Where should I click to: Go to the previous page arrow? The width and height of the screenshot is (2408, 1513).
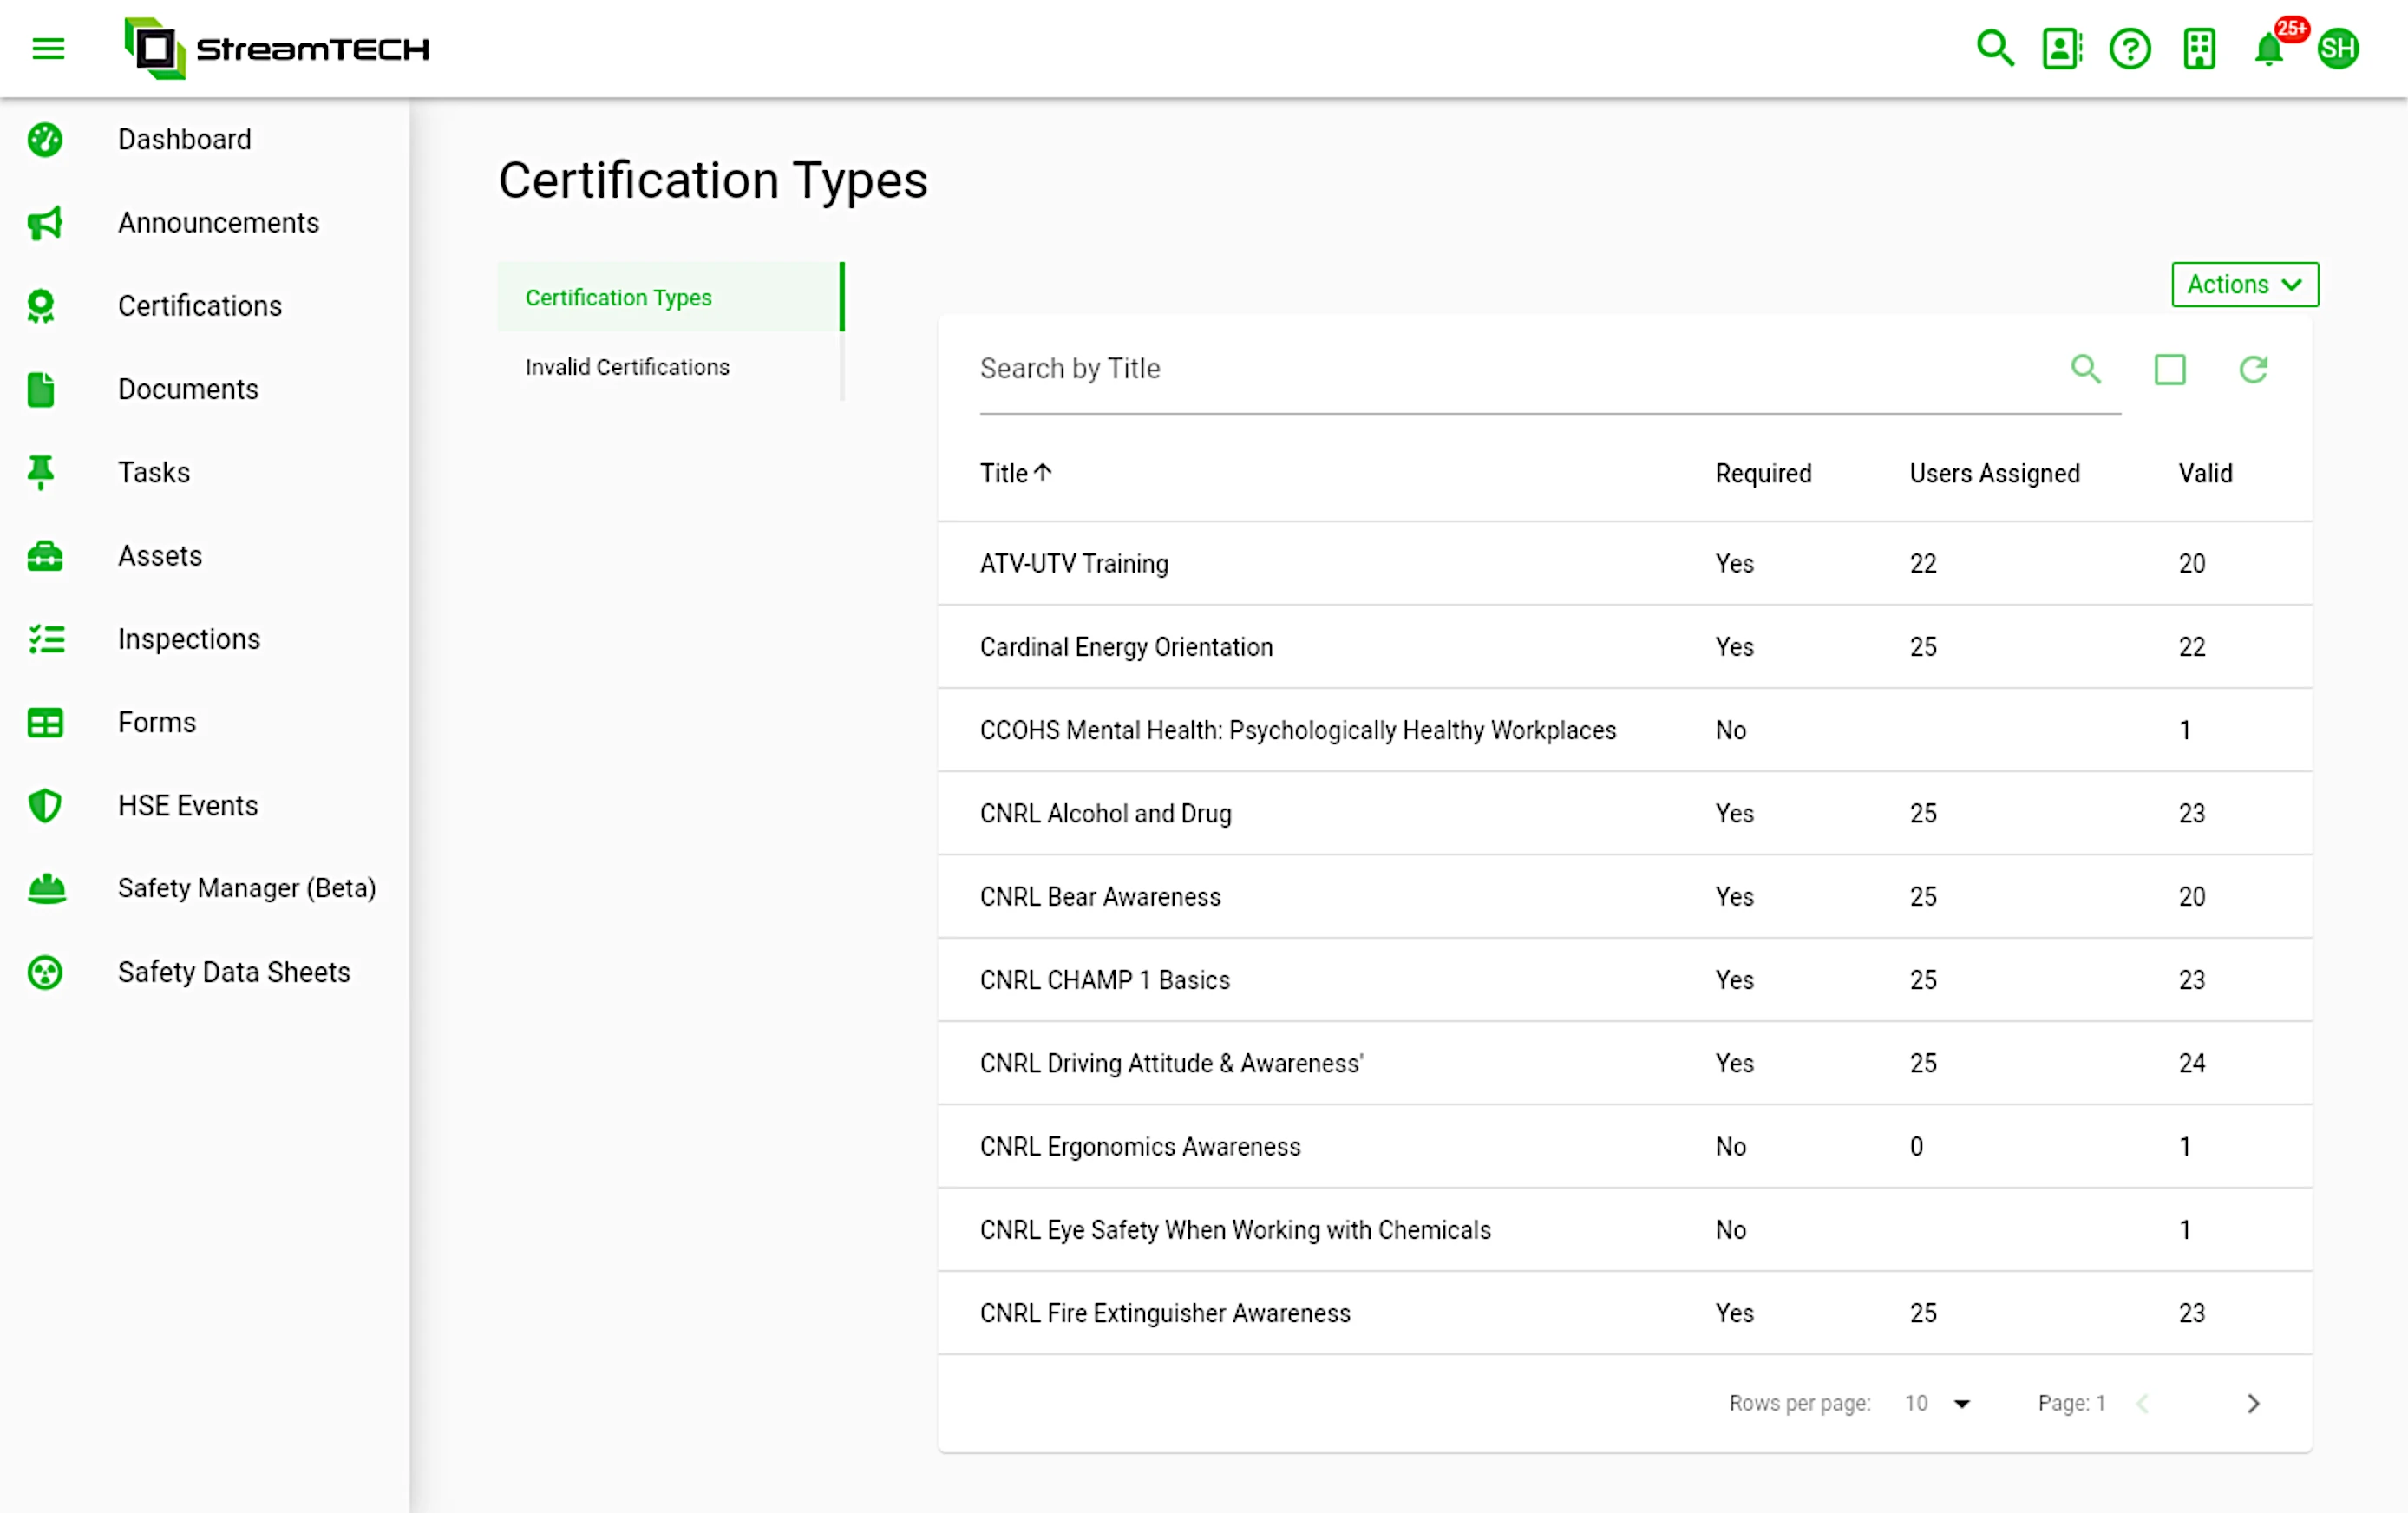(x=2142, y=1403)
